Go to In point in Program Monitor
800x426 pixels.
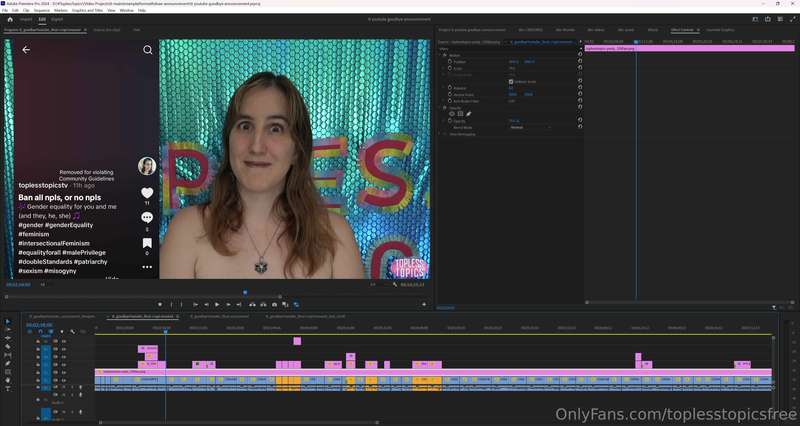(x=195, y=305)
